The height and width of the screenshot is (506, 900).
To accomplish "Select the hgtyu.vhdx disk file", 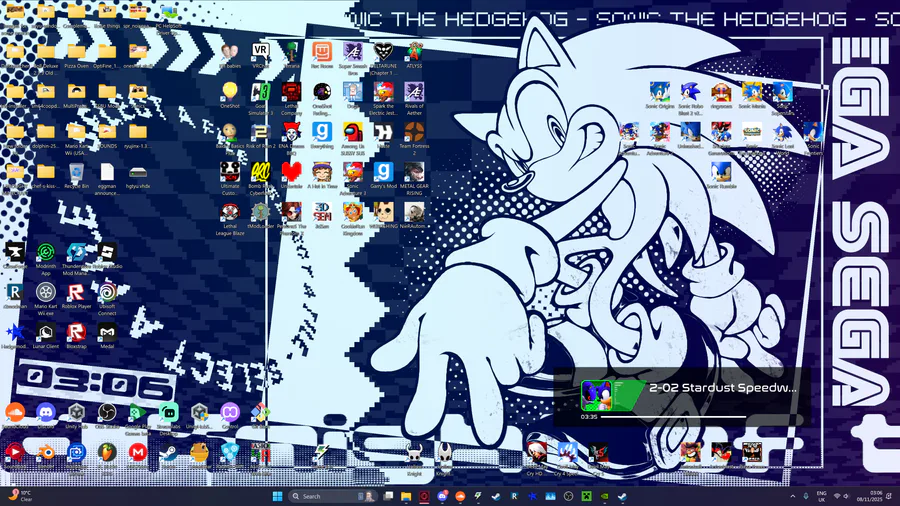I will click(x=138, y=175).
